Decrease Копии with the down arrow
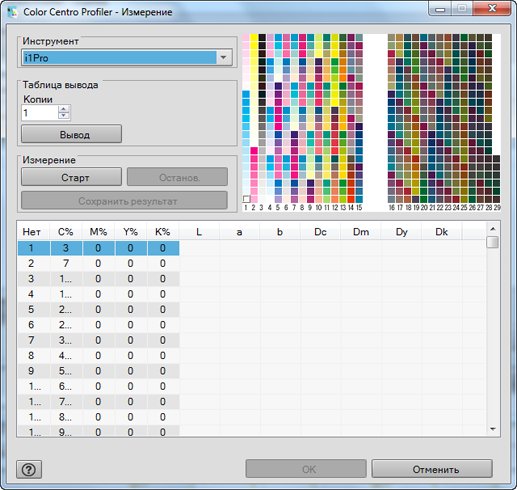 tap(63, 116)
